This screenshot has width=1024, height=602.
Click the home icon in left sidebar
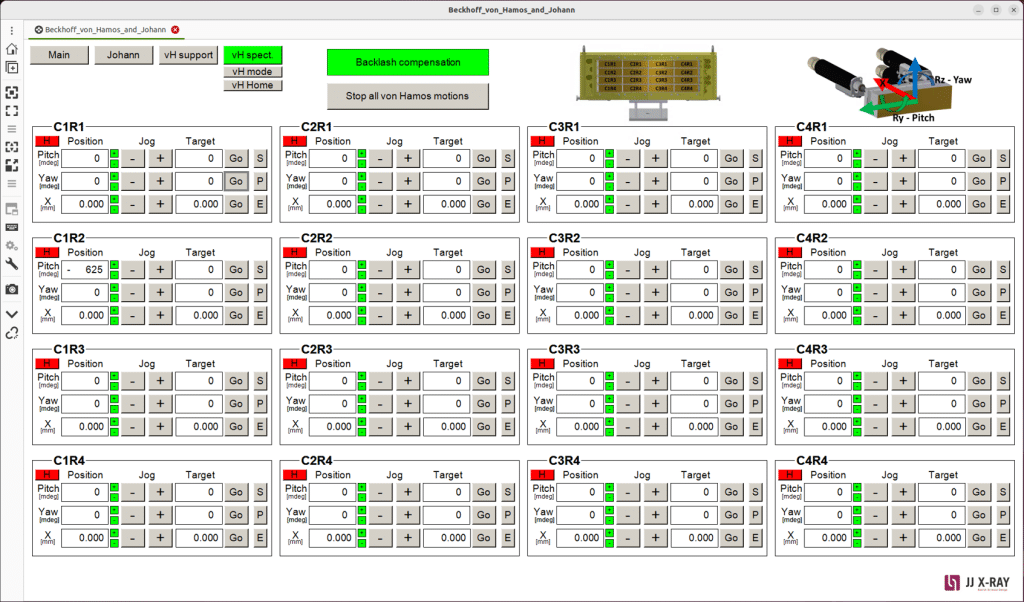(x=12, y=48)
